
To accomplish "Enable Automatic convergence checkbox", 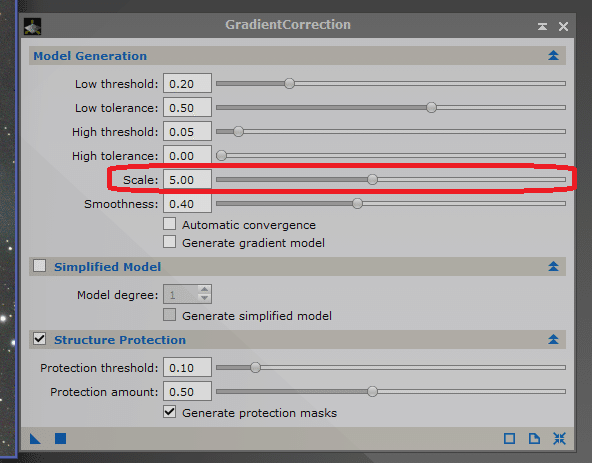I will [170, 224].
